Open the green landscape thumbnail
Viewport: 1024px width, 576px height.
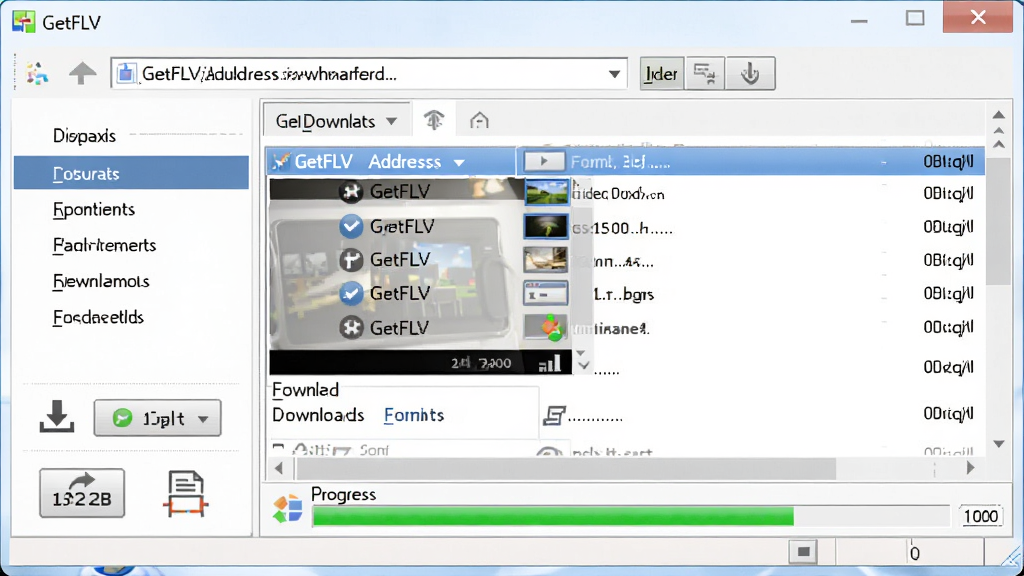tap(546, 193)
